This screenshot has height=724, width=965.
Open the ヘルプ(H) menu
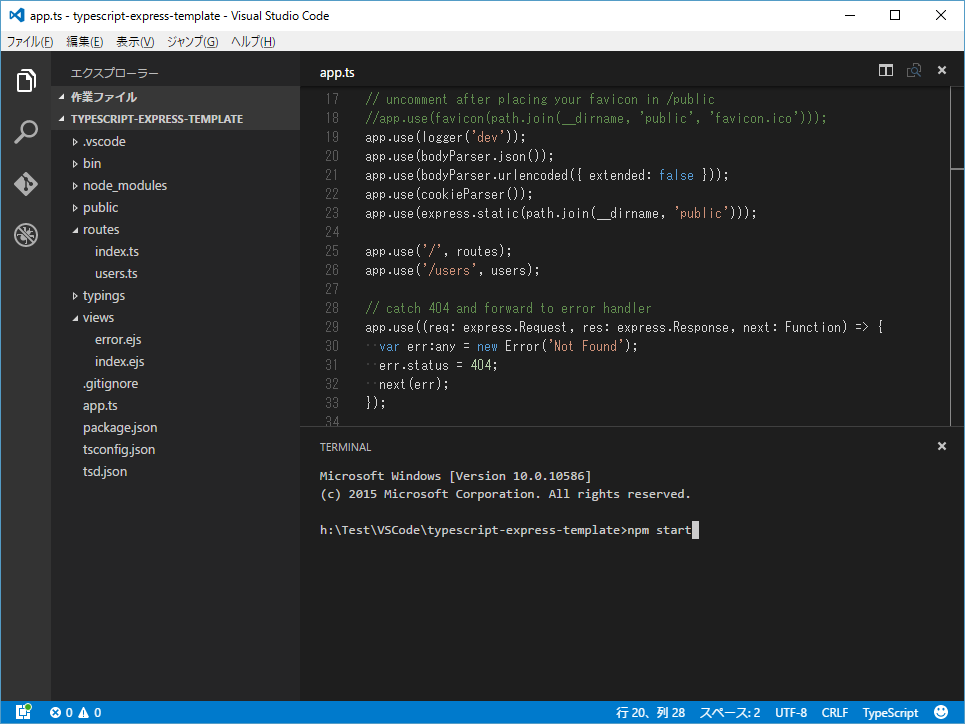tap(253, 41)
